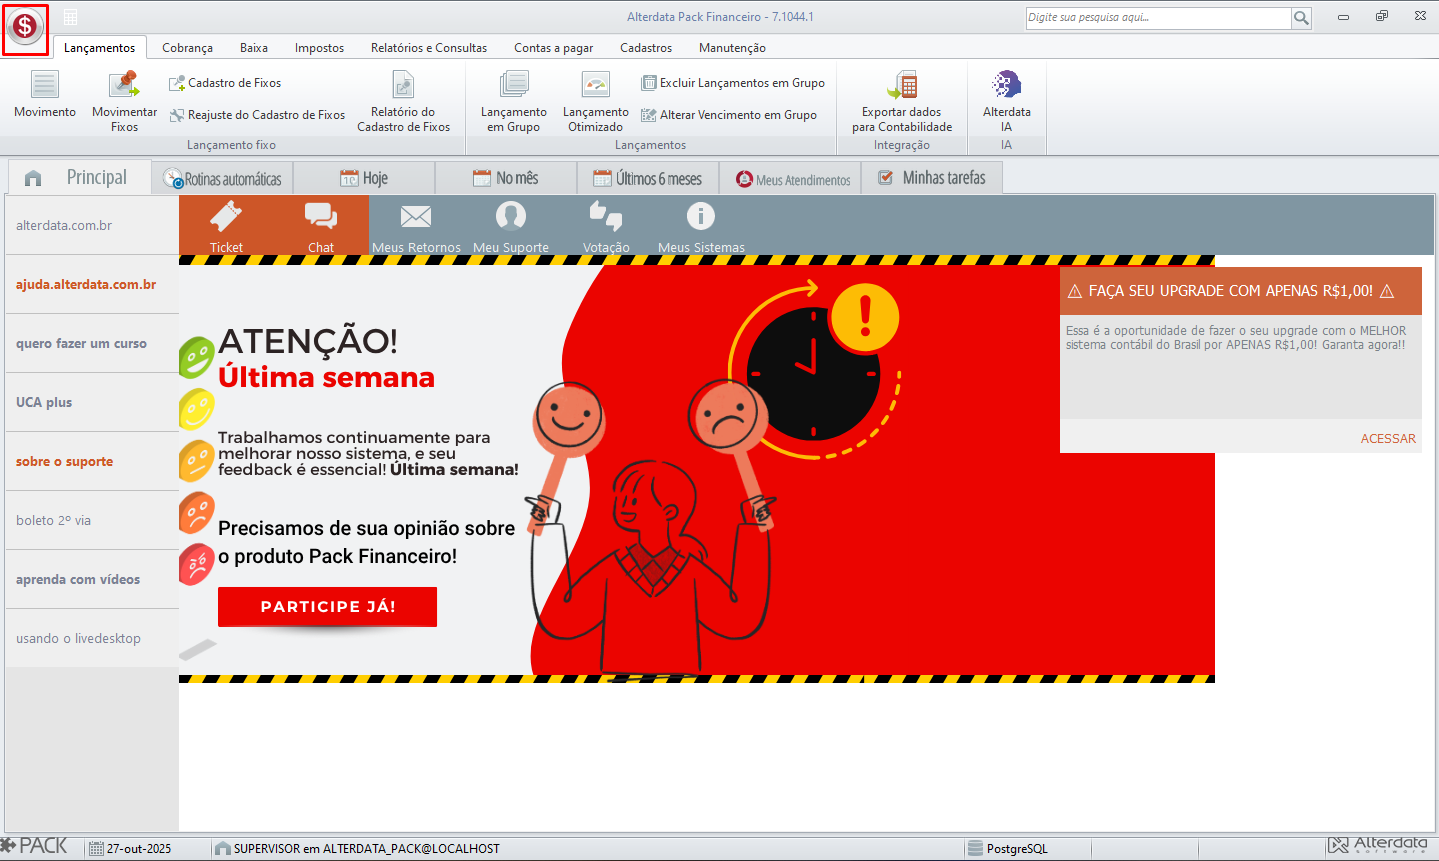Open Meu Suporte profile icon
Image resolution: width=1439 pixels, height=861 pixels.
(x=511, y=226)
